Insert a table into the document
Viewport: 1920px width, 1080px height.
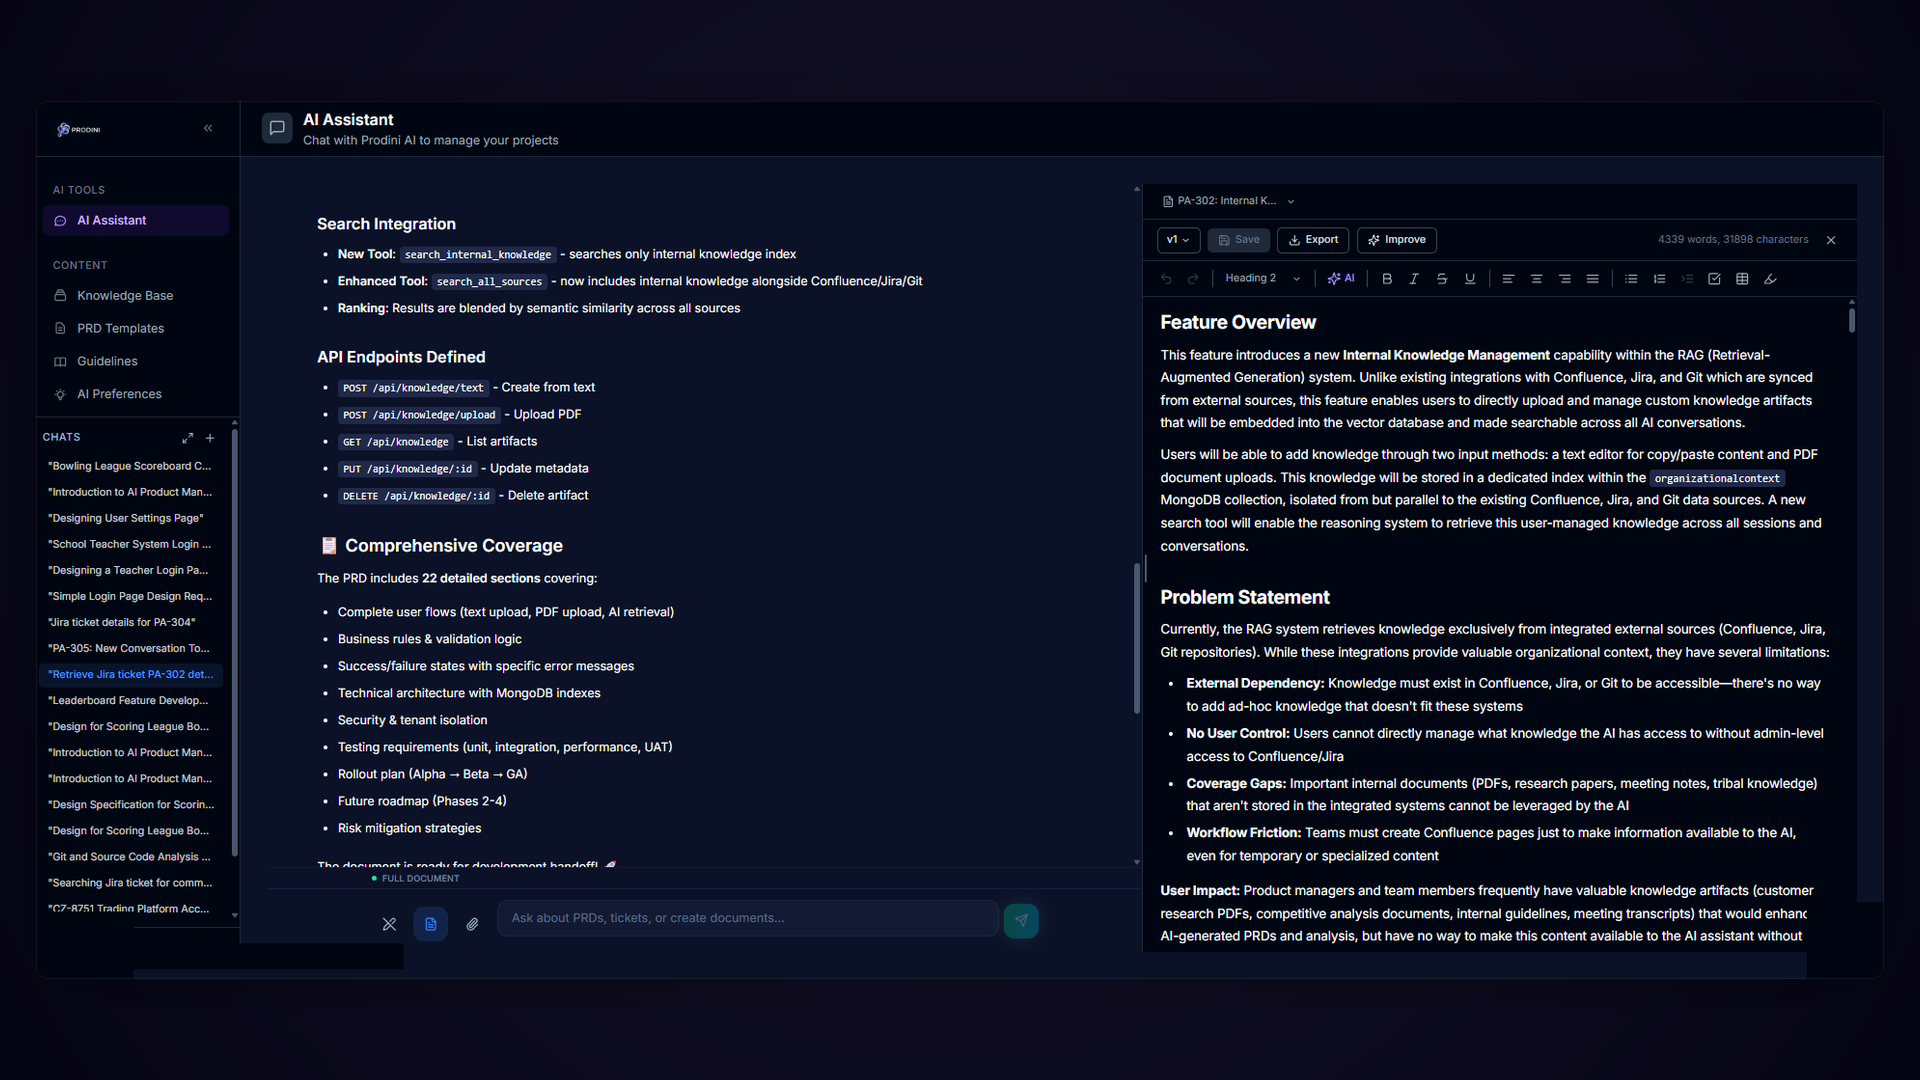tap(1741, 279)
